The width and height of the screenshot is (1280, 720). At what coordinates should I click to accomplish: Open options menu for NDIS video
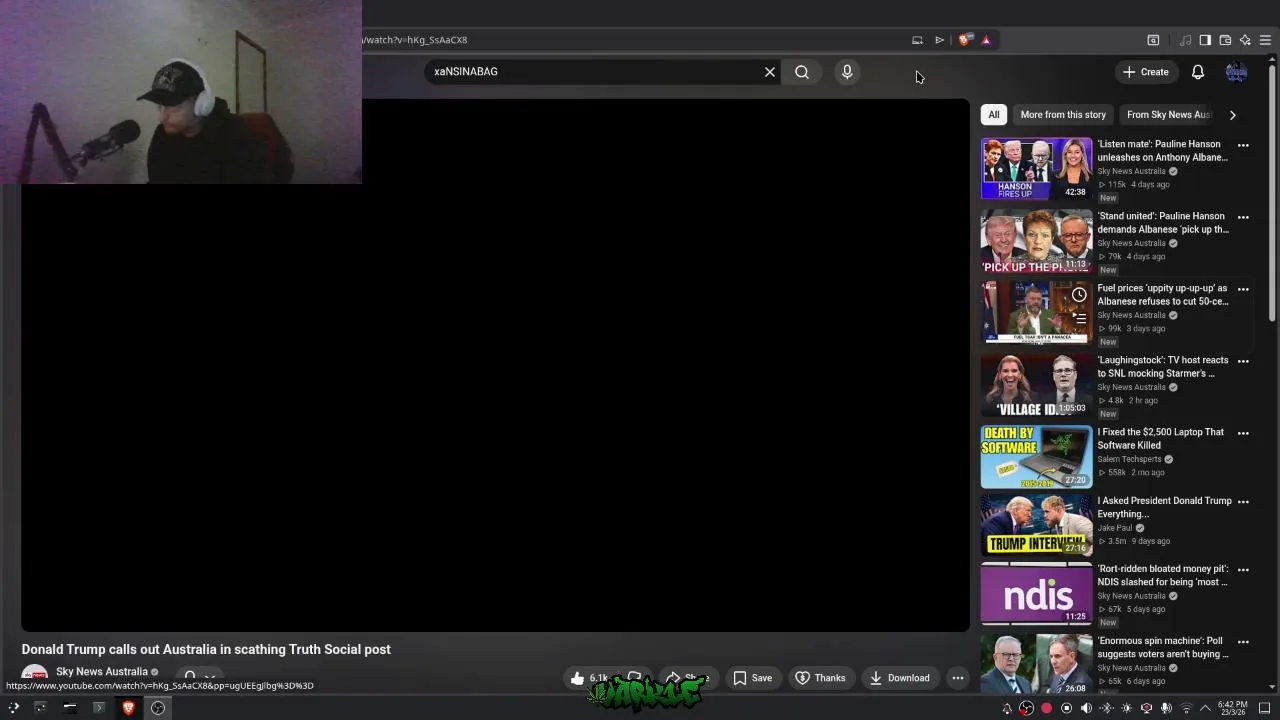pos(1243,570)
